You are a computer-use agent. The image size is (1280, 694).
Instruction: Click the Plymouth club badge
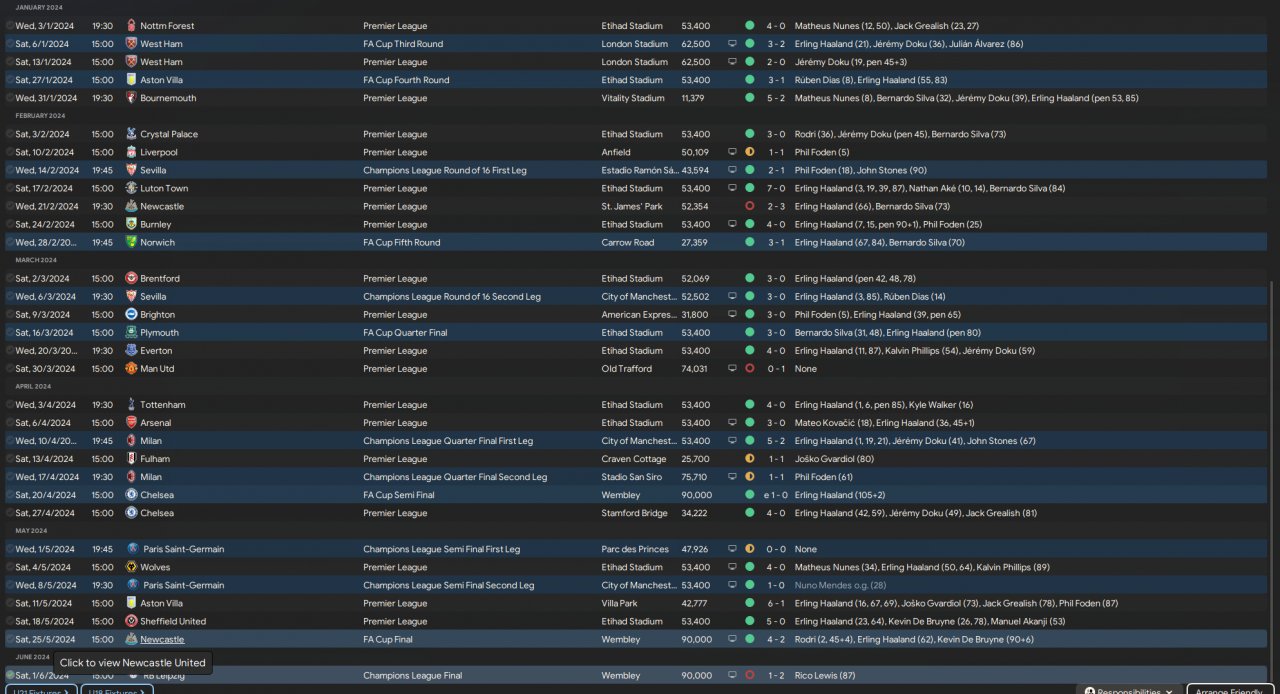click(131, 332)
